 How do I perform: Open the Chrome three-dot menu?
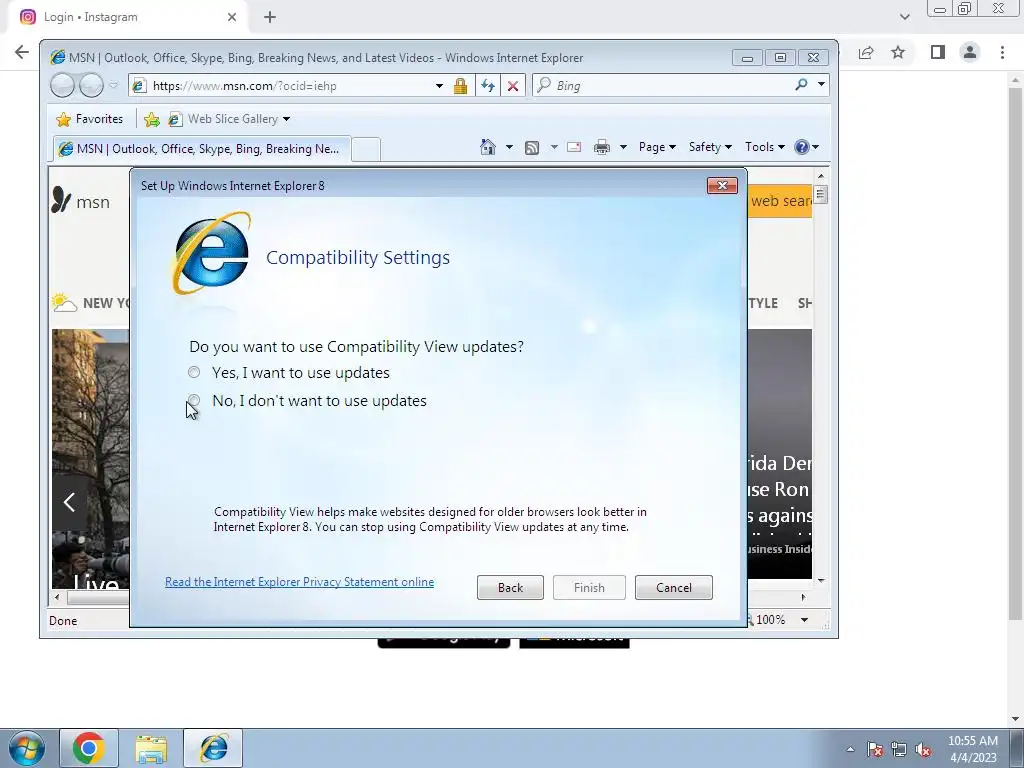1002,52
